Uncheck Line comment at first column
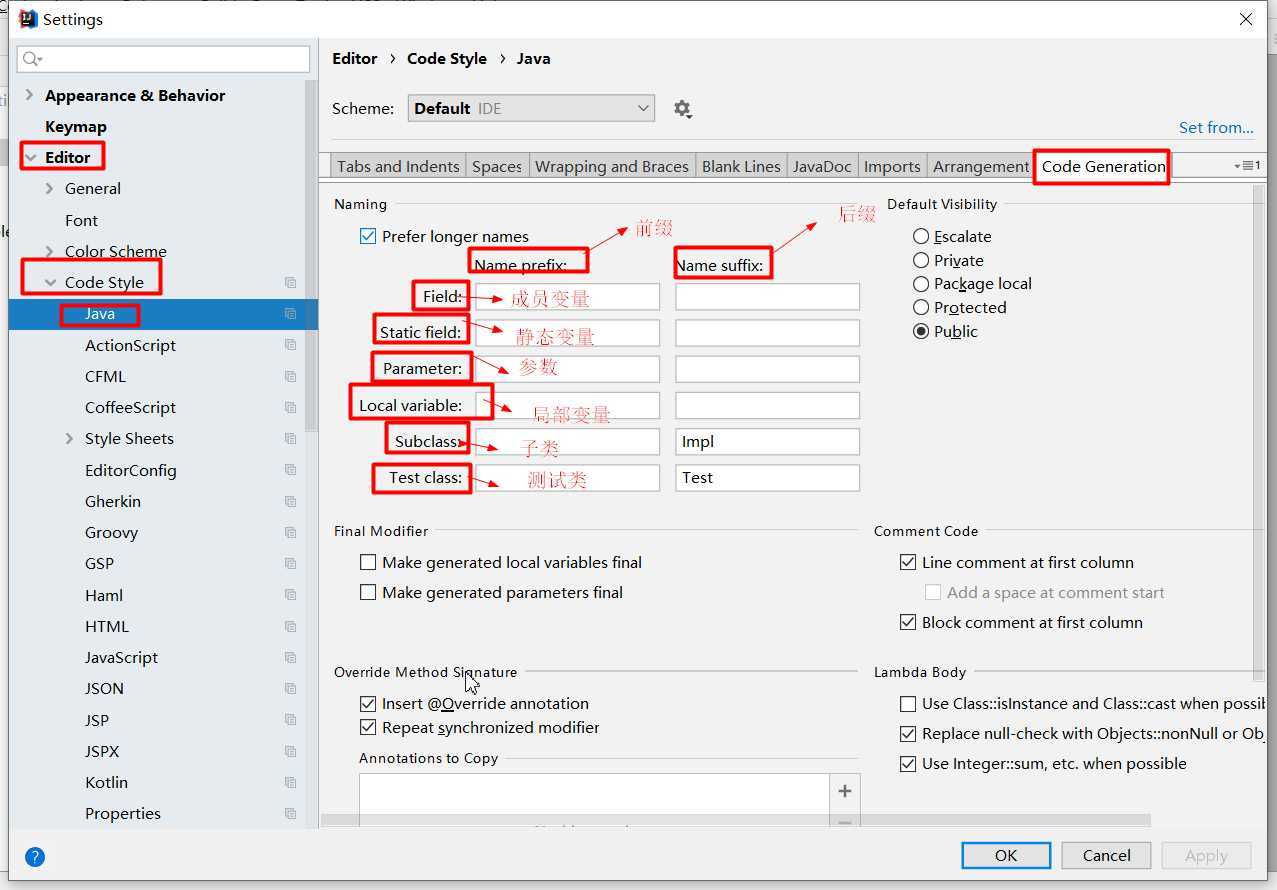Viewport: 1277px width, 890px height. pyautogui.click(x=908, y=563)
